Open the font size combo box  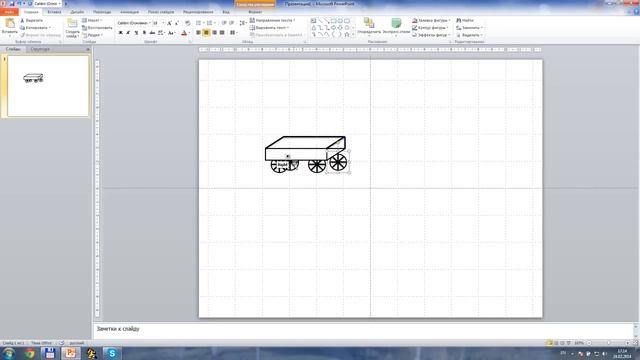[x=158, y=23]
